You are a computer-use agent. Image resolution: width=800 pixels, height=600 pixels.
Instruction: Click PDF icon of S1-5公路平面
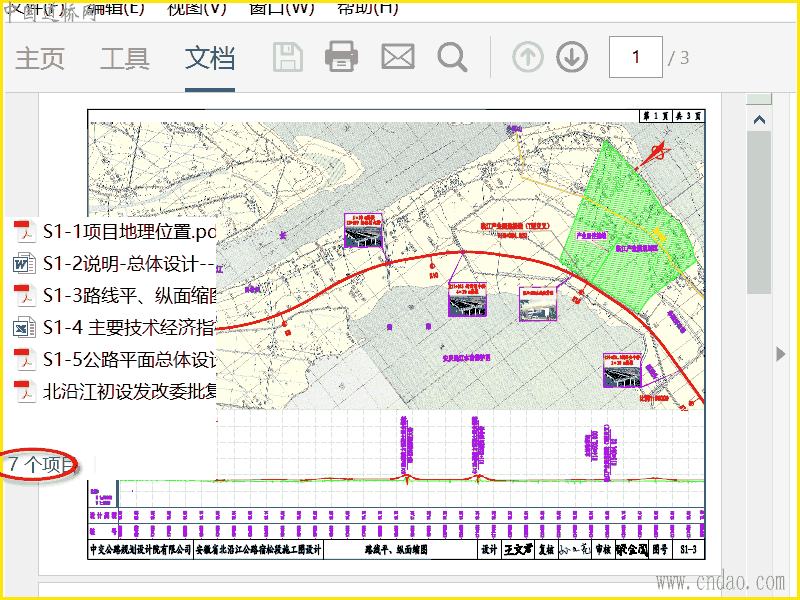tap(24, 360)
